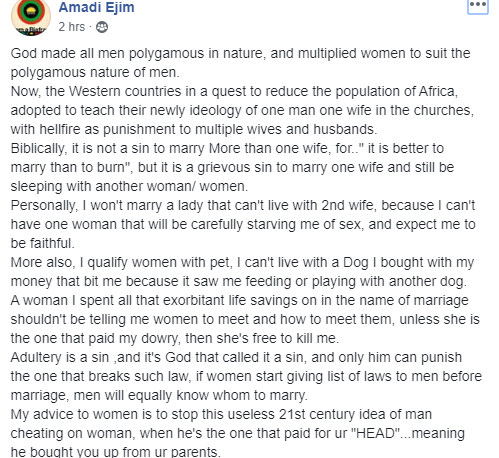This screenshot has height=458, width=499.
Task: Open Amadi Ejim's profile picture
Action: [x=31, y=17]
